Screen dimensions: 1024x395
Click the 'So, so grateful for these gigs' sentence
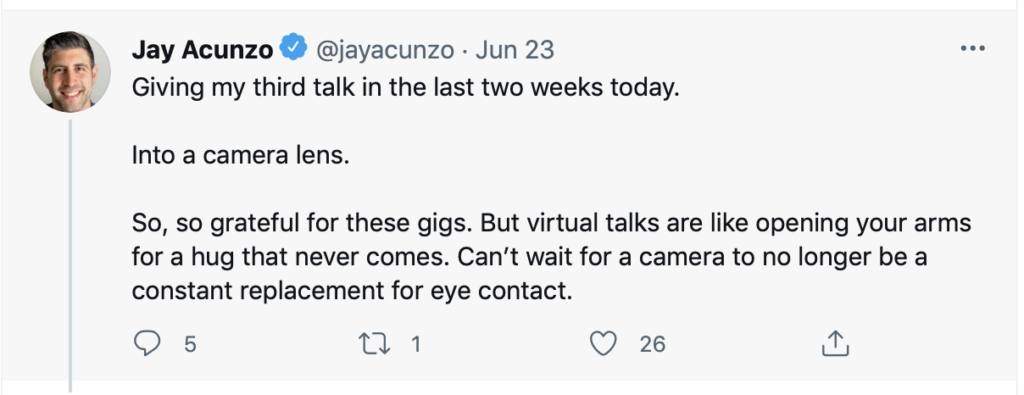303,225
